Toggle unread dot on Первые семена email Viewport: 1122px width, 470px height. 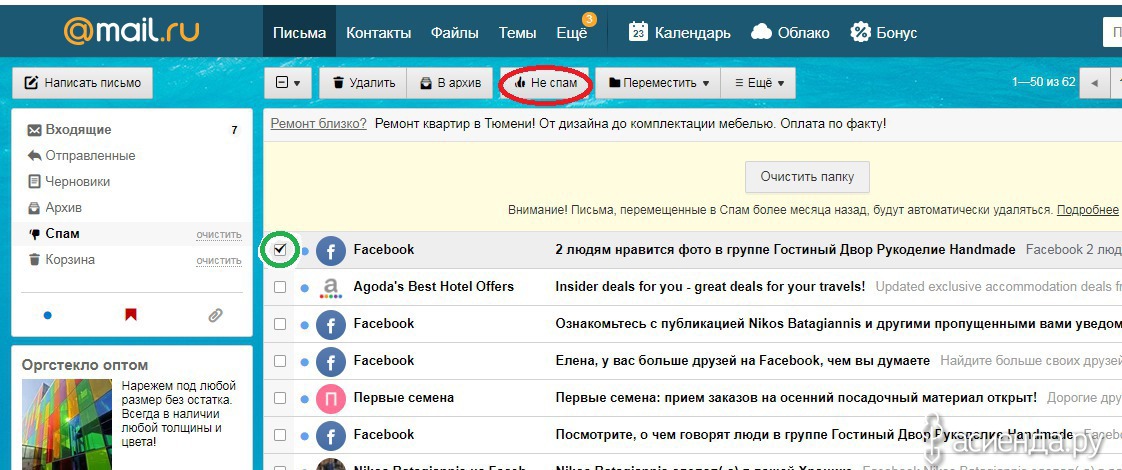[x=304, y=398]
